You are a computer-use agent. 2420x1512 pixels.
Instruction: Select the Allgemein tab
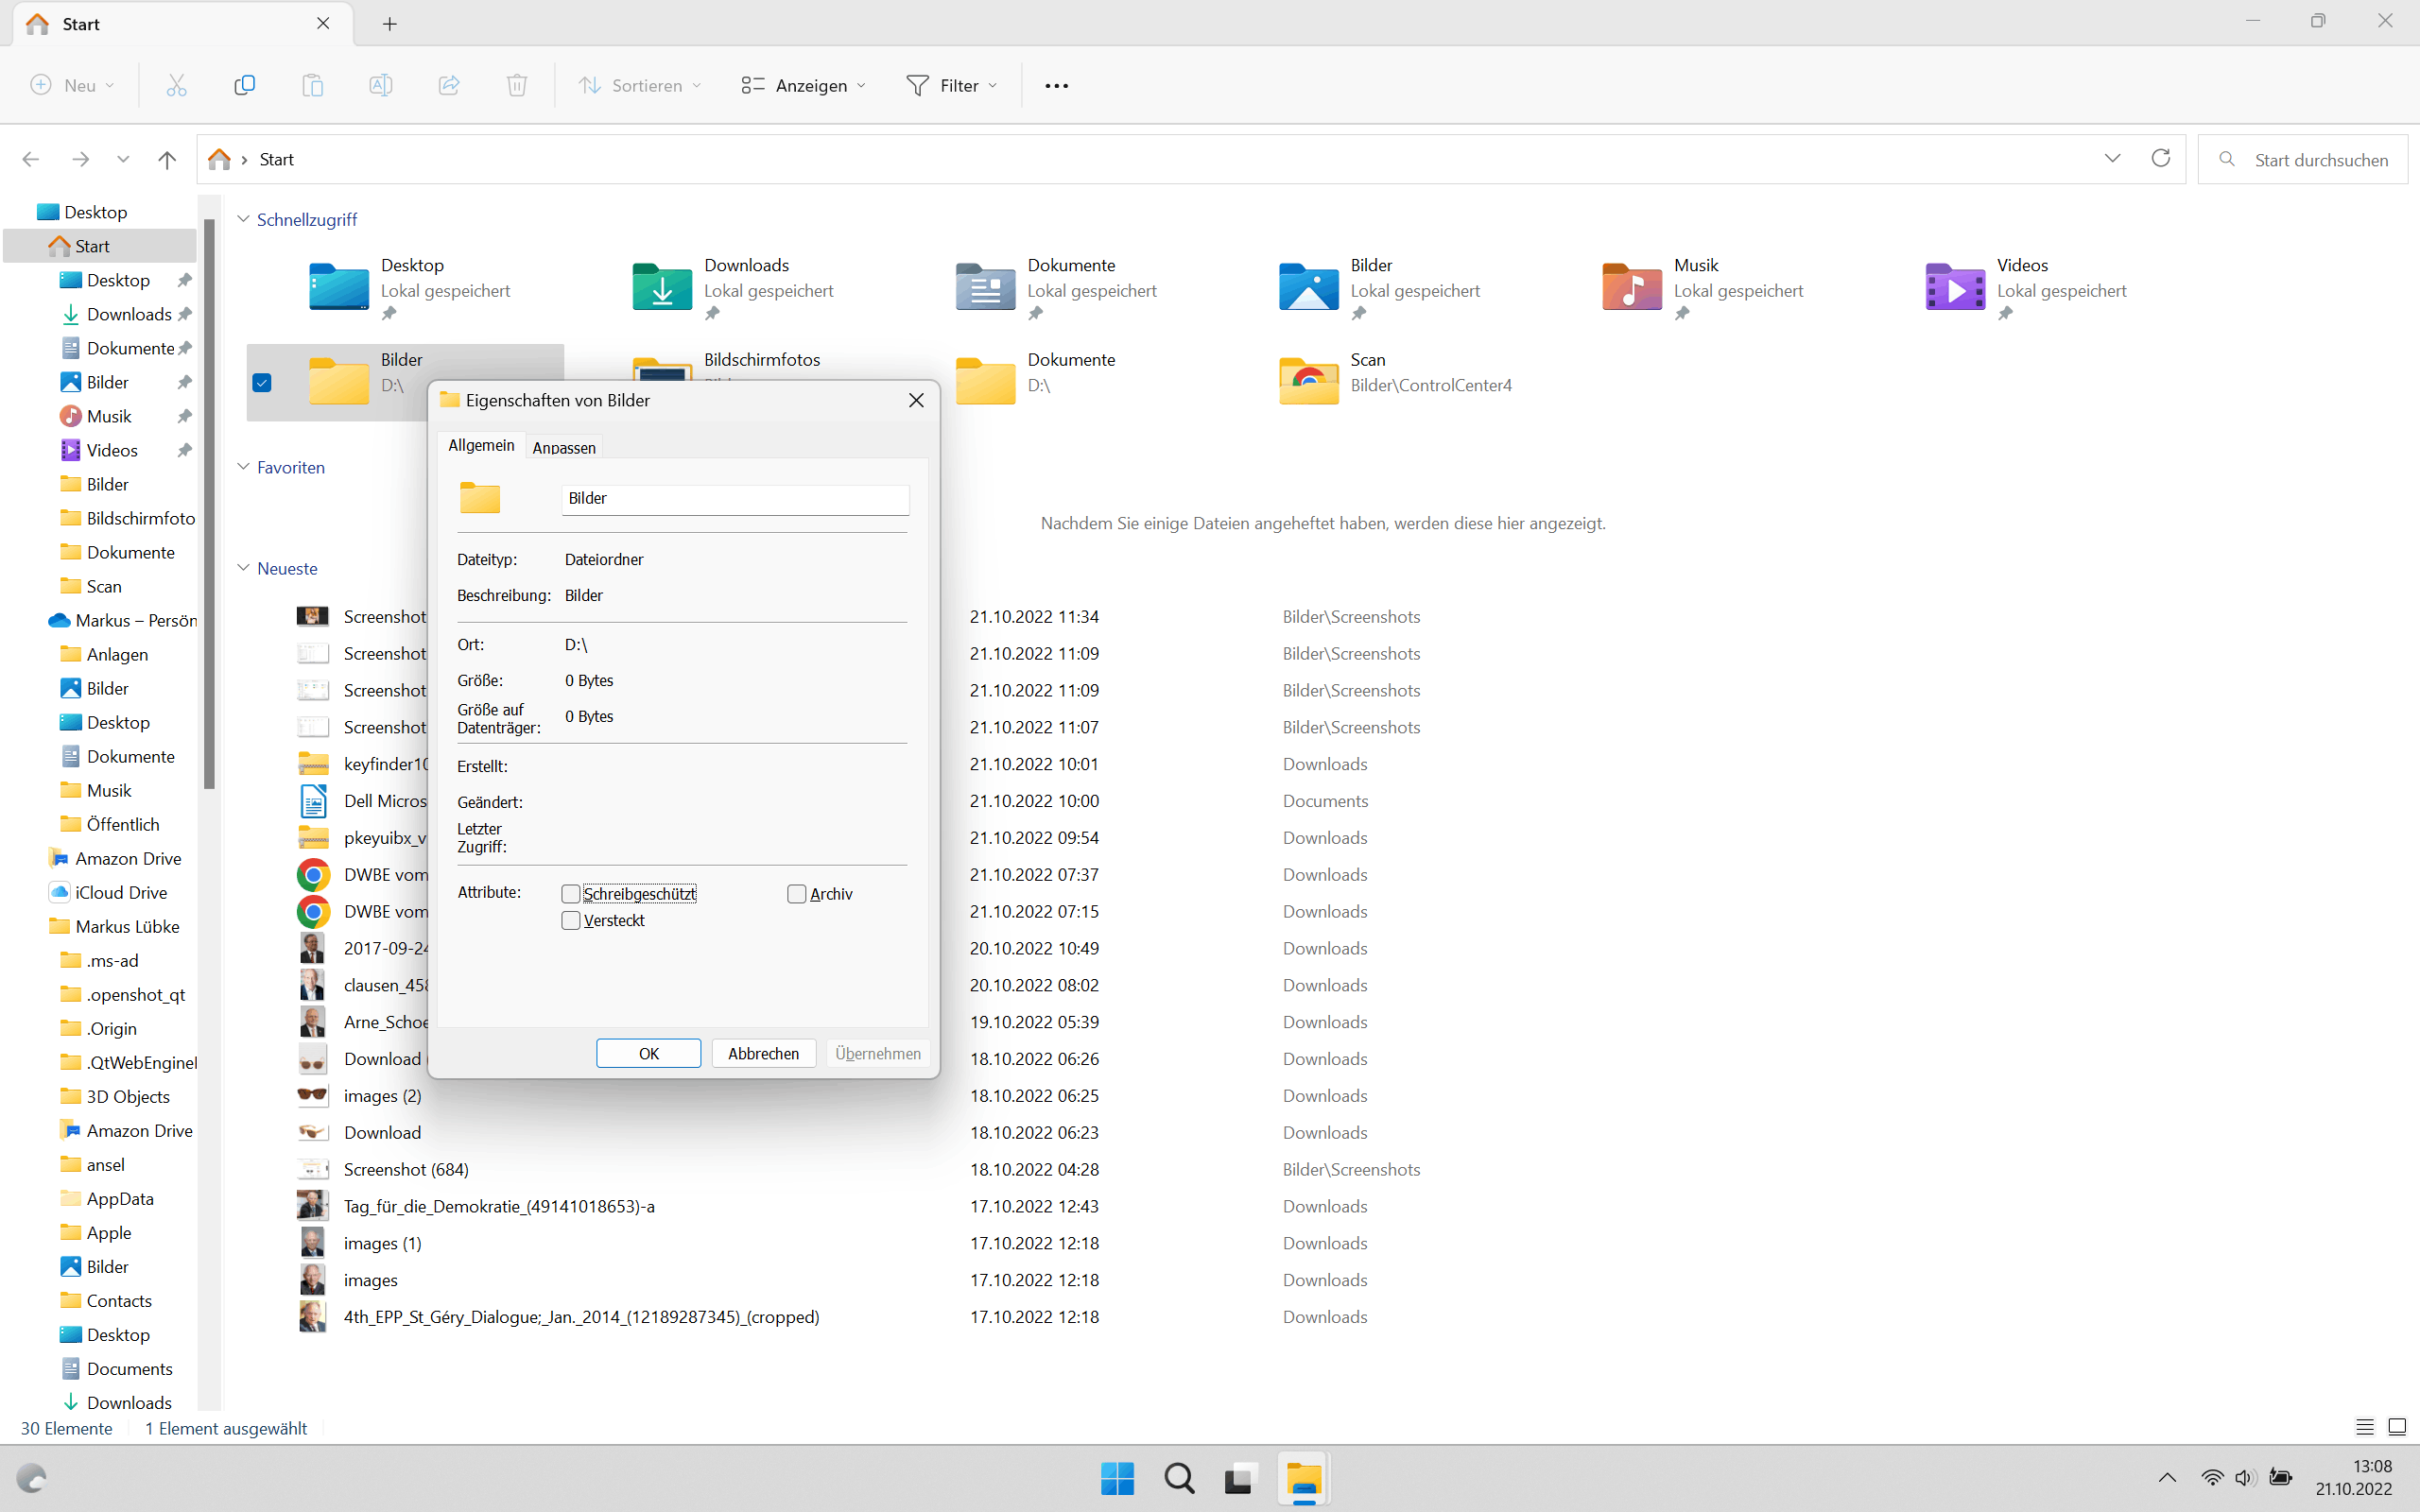[x=481, y=445]
